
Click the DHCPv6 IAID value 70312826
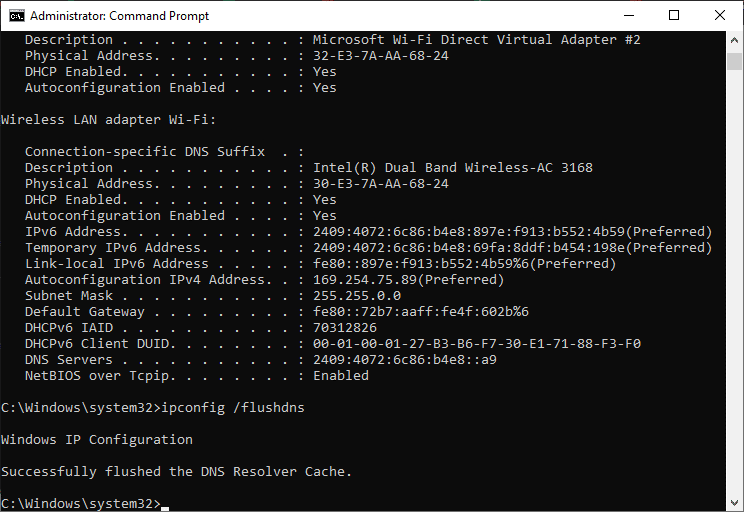[x=345, y=328]
